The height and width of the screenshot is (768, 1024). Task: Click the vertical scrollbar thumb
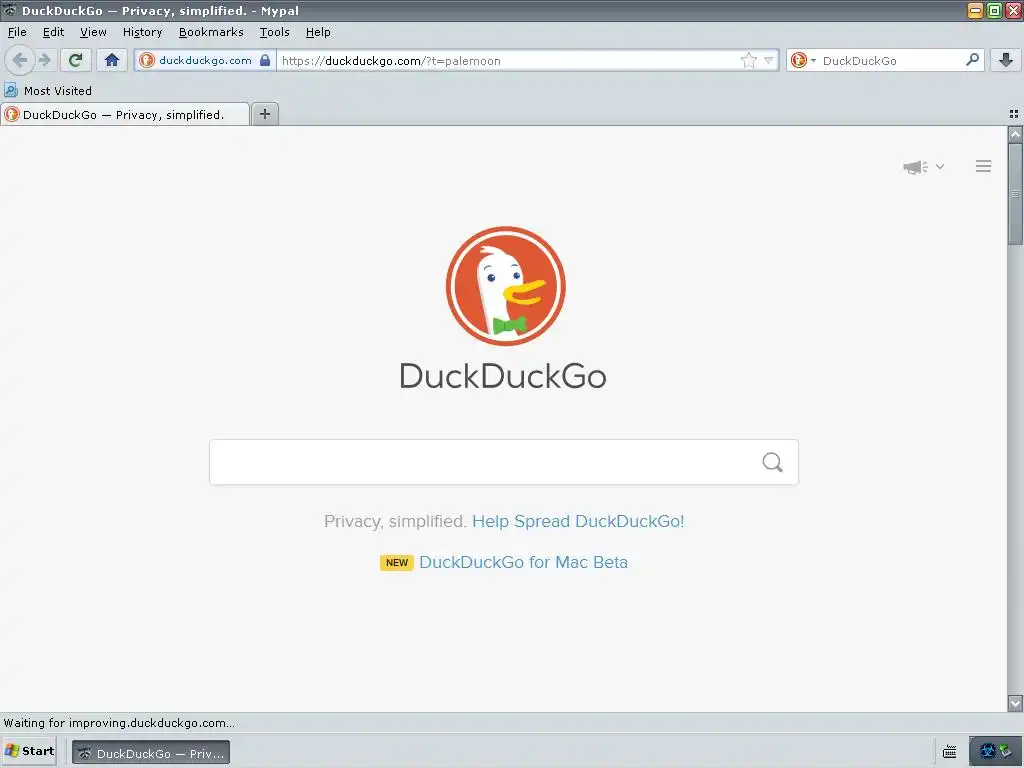pyautogui.click(x=1015, y=194)
